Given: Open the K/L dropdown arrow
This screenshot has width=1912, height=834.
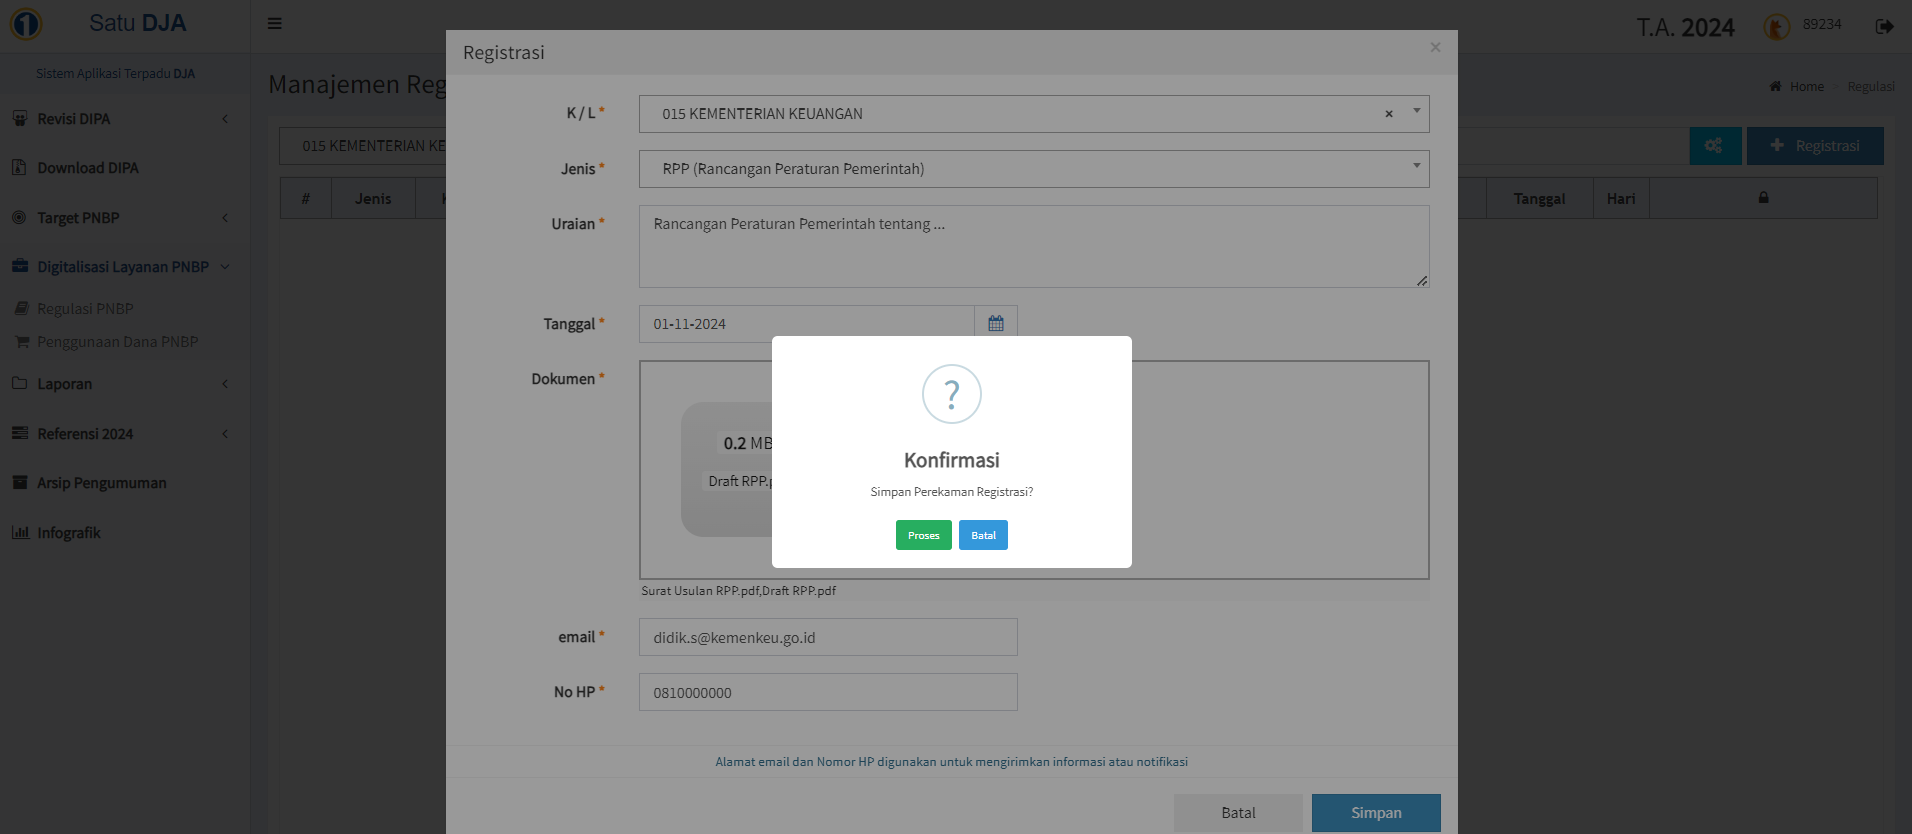Looking at the screenshot, I should [x=1416, y=112].
